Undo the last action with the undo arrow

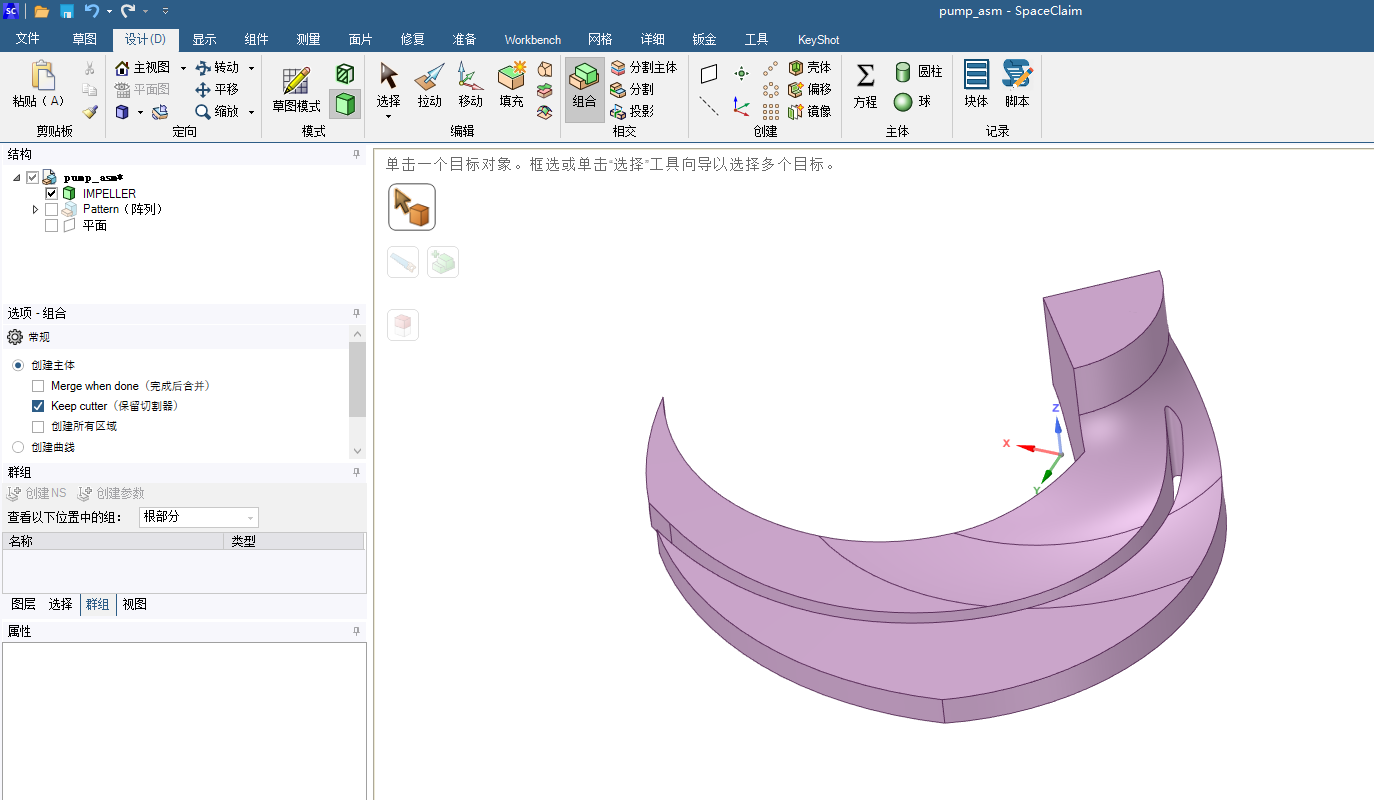[x=91, y=11]
